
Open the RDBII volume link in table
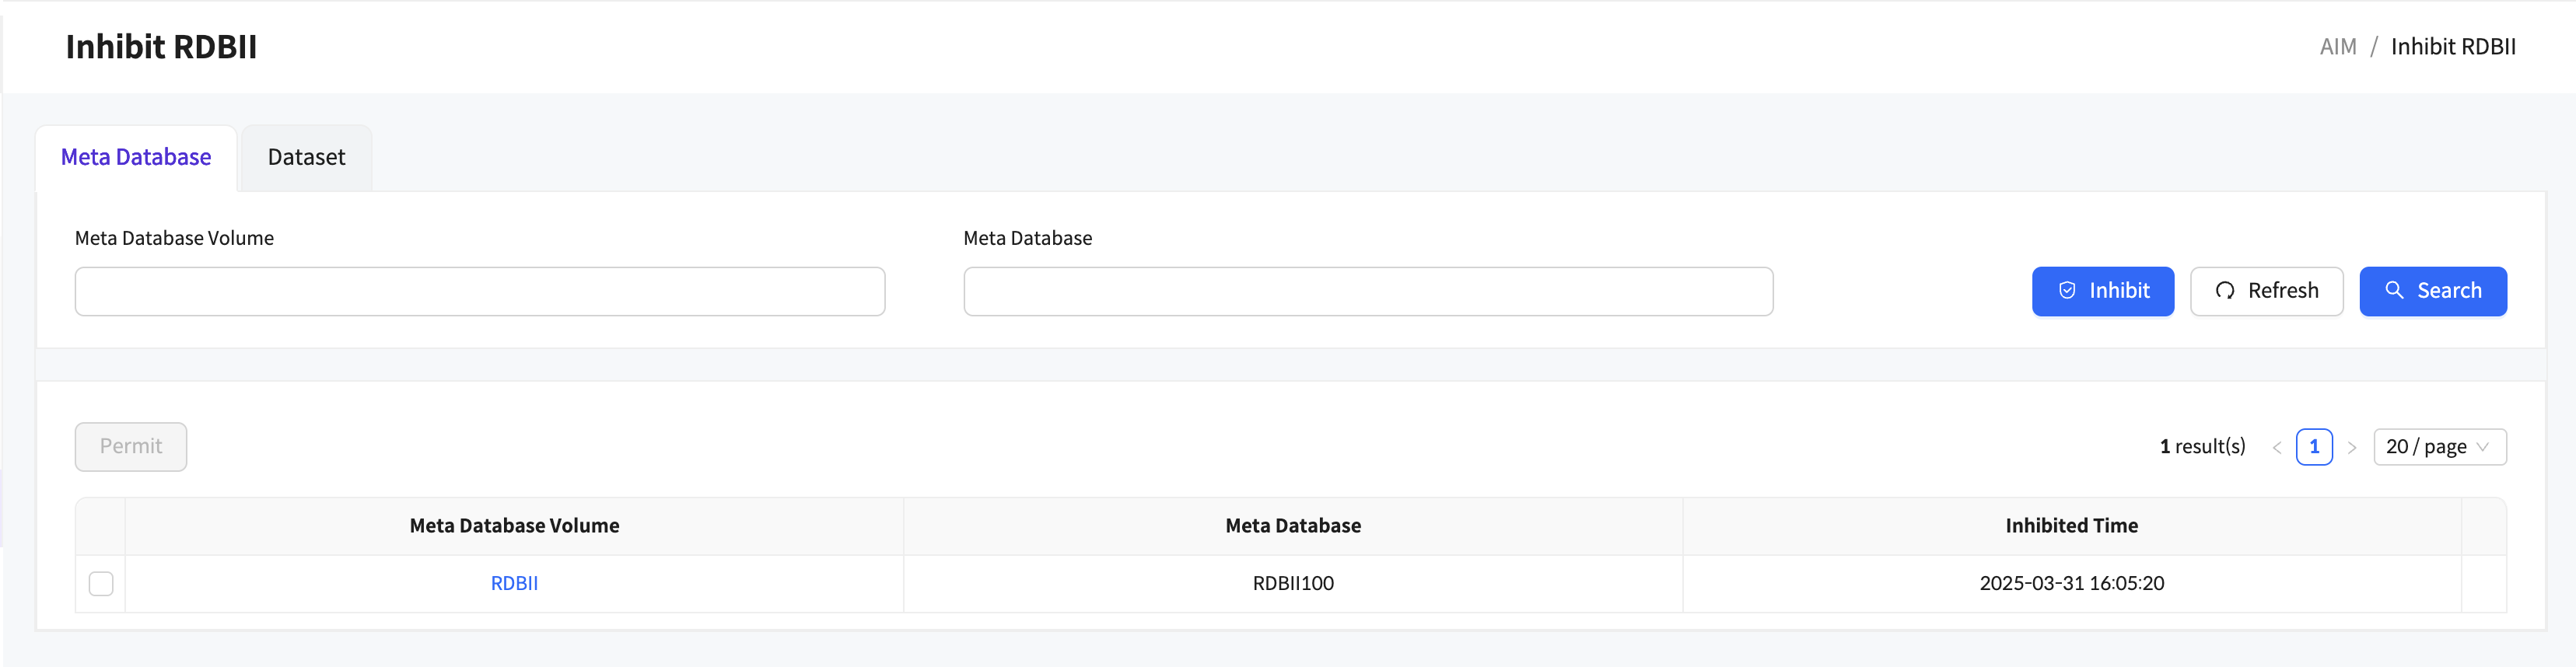(x=514, y=583)
